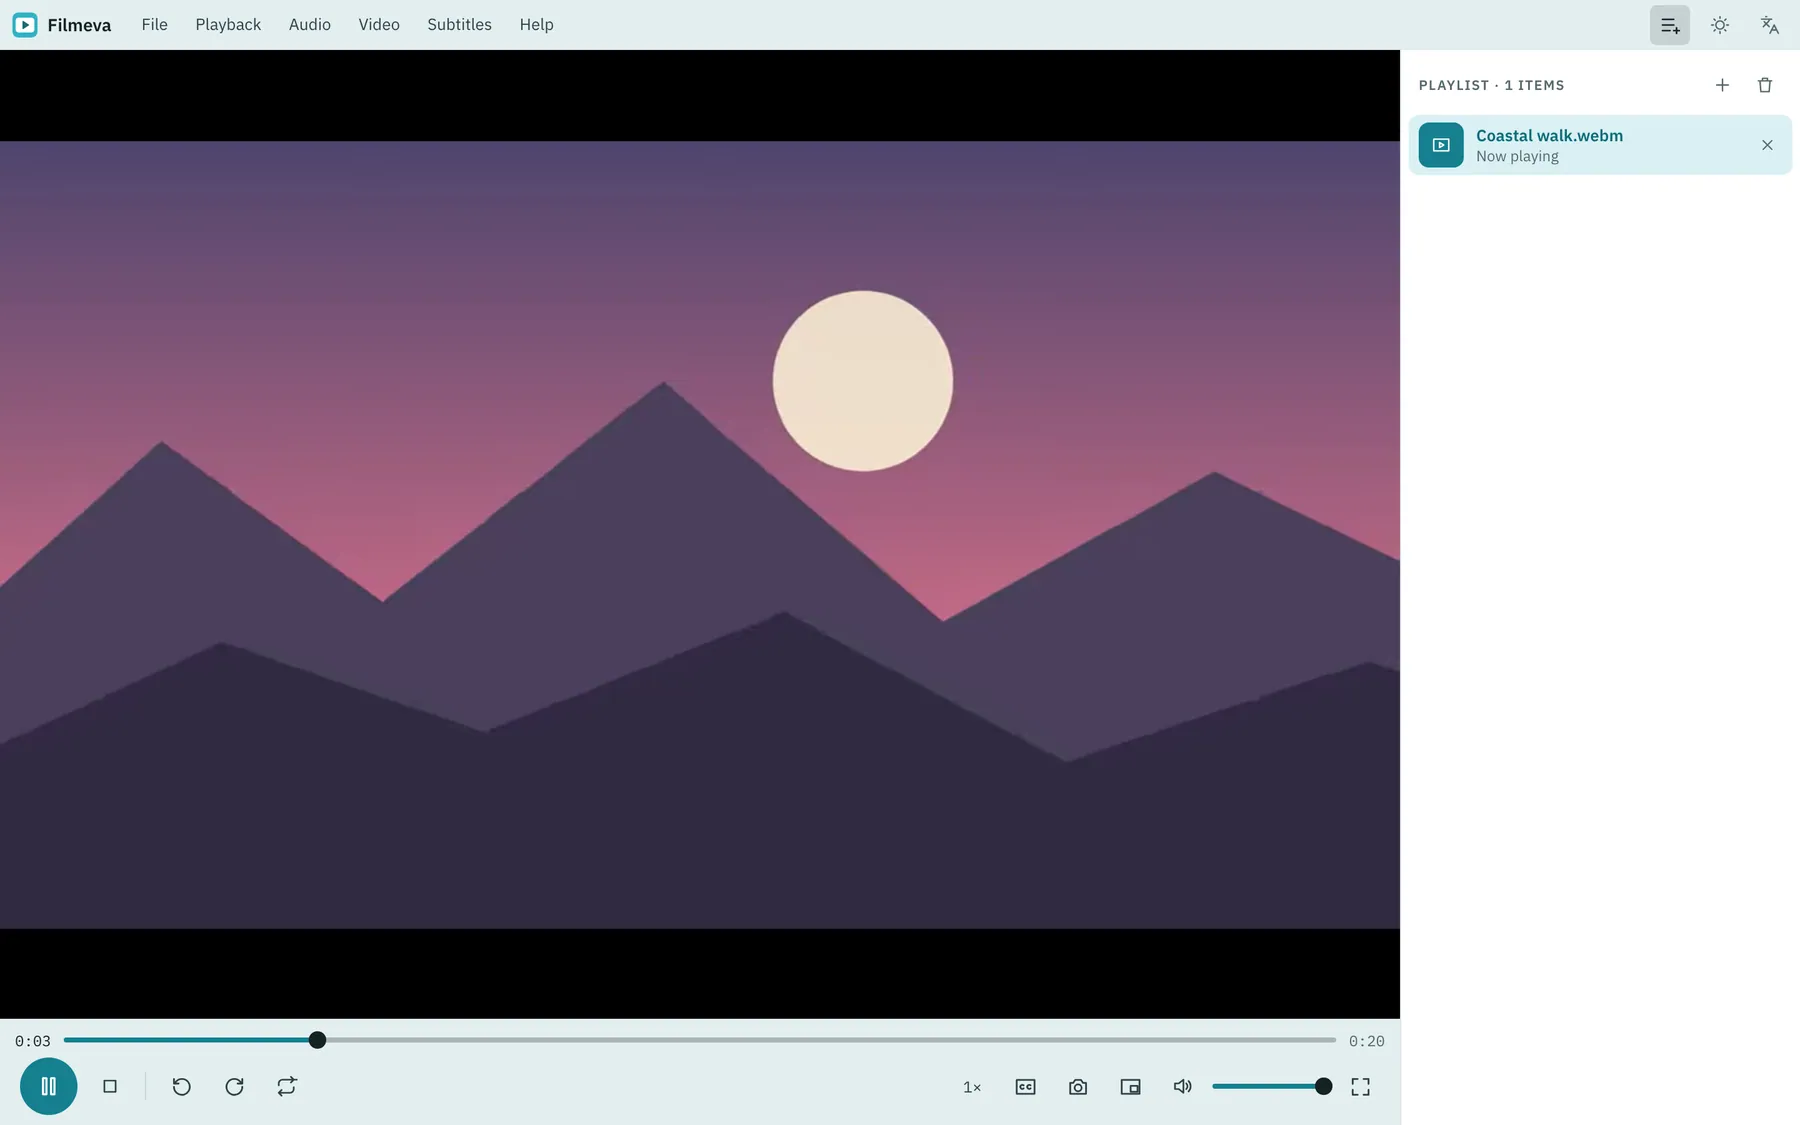The width and height of the screenshot is (1800, 1125).
Task: Clear the playlist with the trash icon
Action: [1765, 85]
